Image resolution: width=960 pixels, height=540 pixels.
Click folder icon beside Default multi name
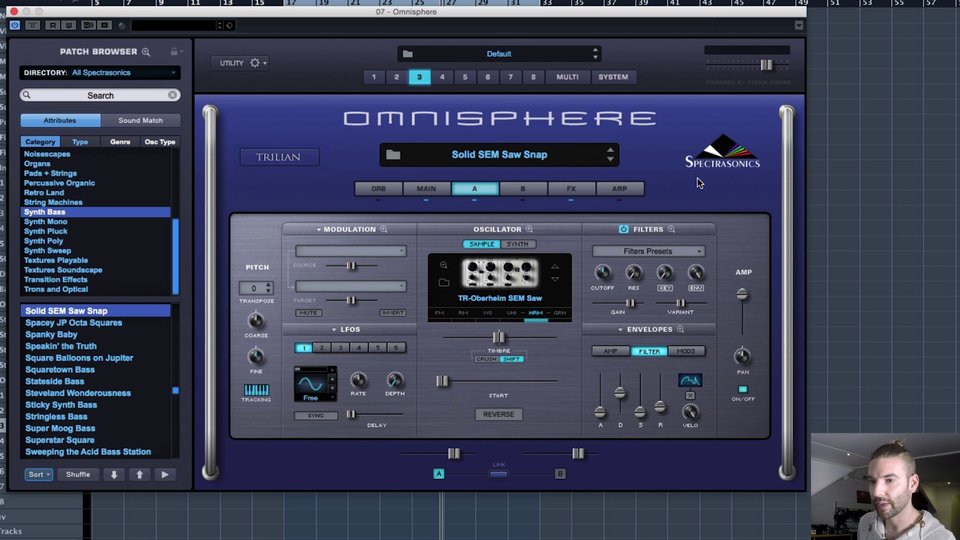[408, 54]
